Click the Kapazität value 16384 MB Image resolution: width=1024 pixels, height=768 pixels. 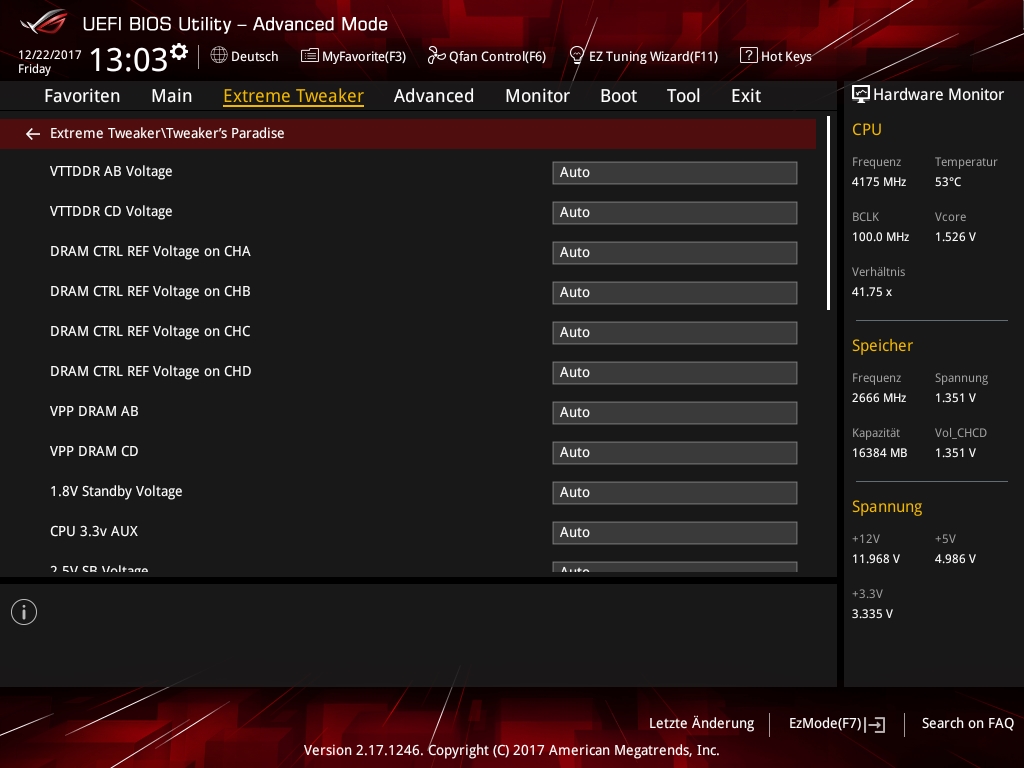[880, 453]
